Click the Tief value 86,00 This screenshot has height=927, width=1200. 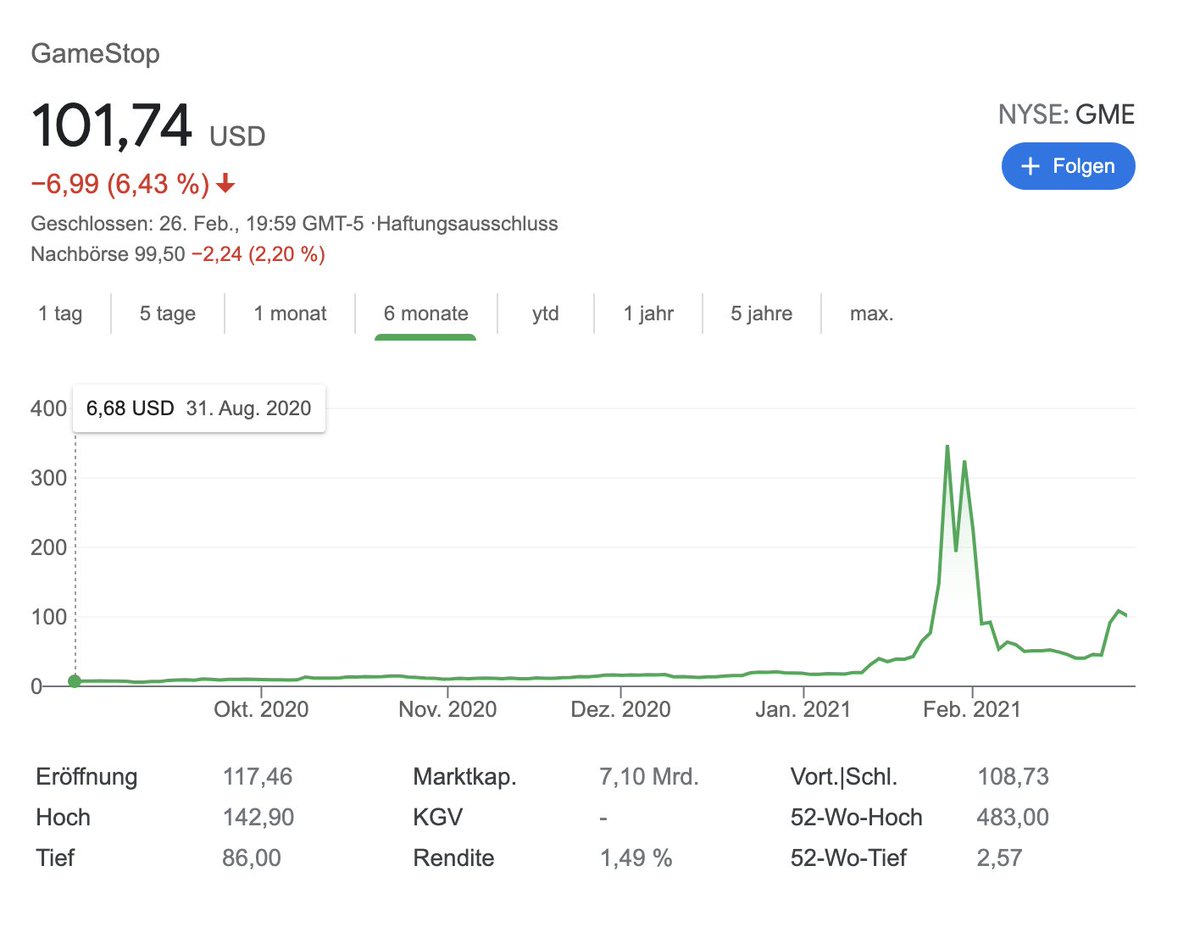coord(252,858)
